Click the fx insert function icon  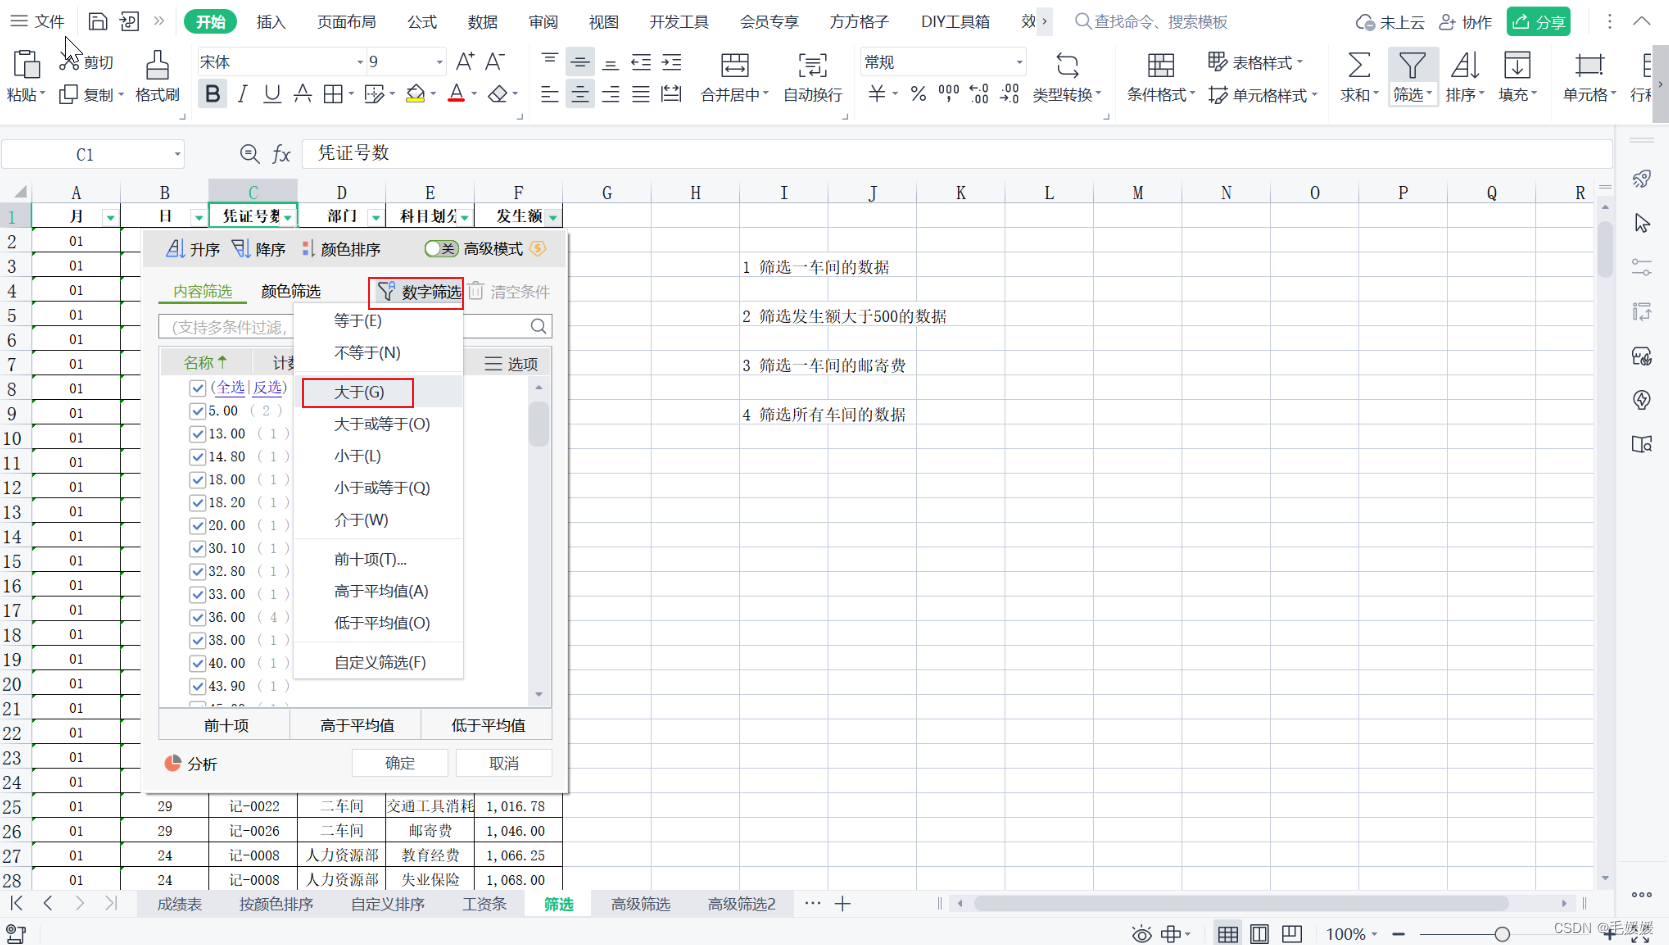coord(282,154)
